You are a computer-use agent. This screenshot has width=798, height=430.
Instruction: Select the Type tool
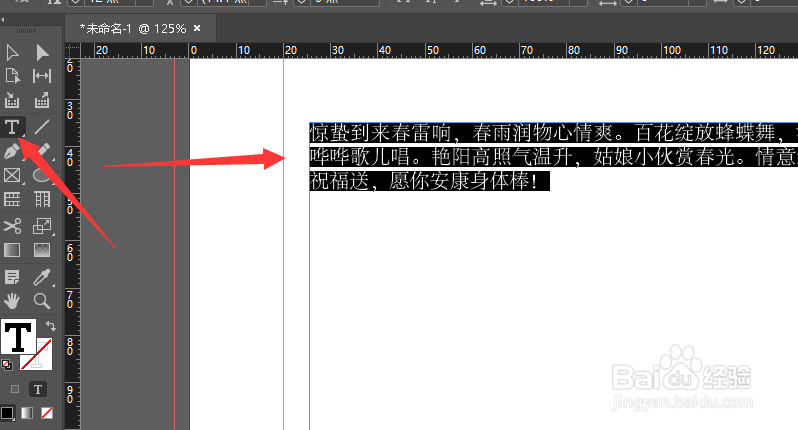pyautogui.click(x=12, y=127)
